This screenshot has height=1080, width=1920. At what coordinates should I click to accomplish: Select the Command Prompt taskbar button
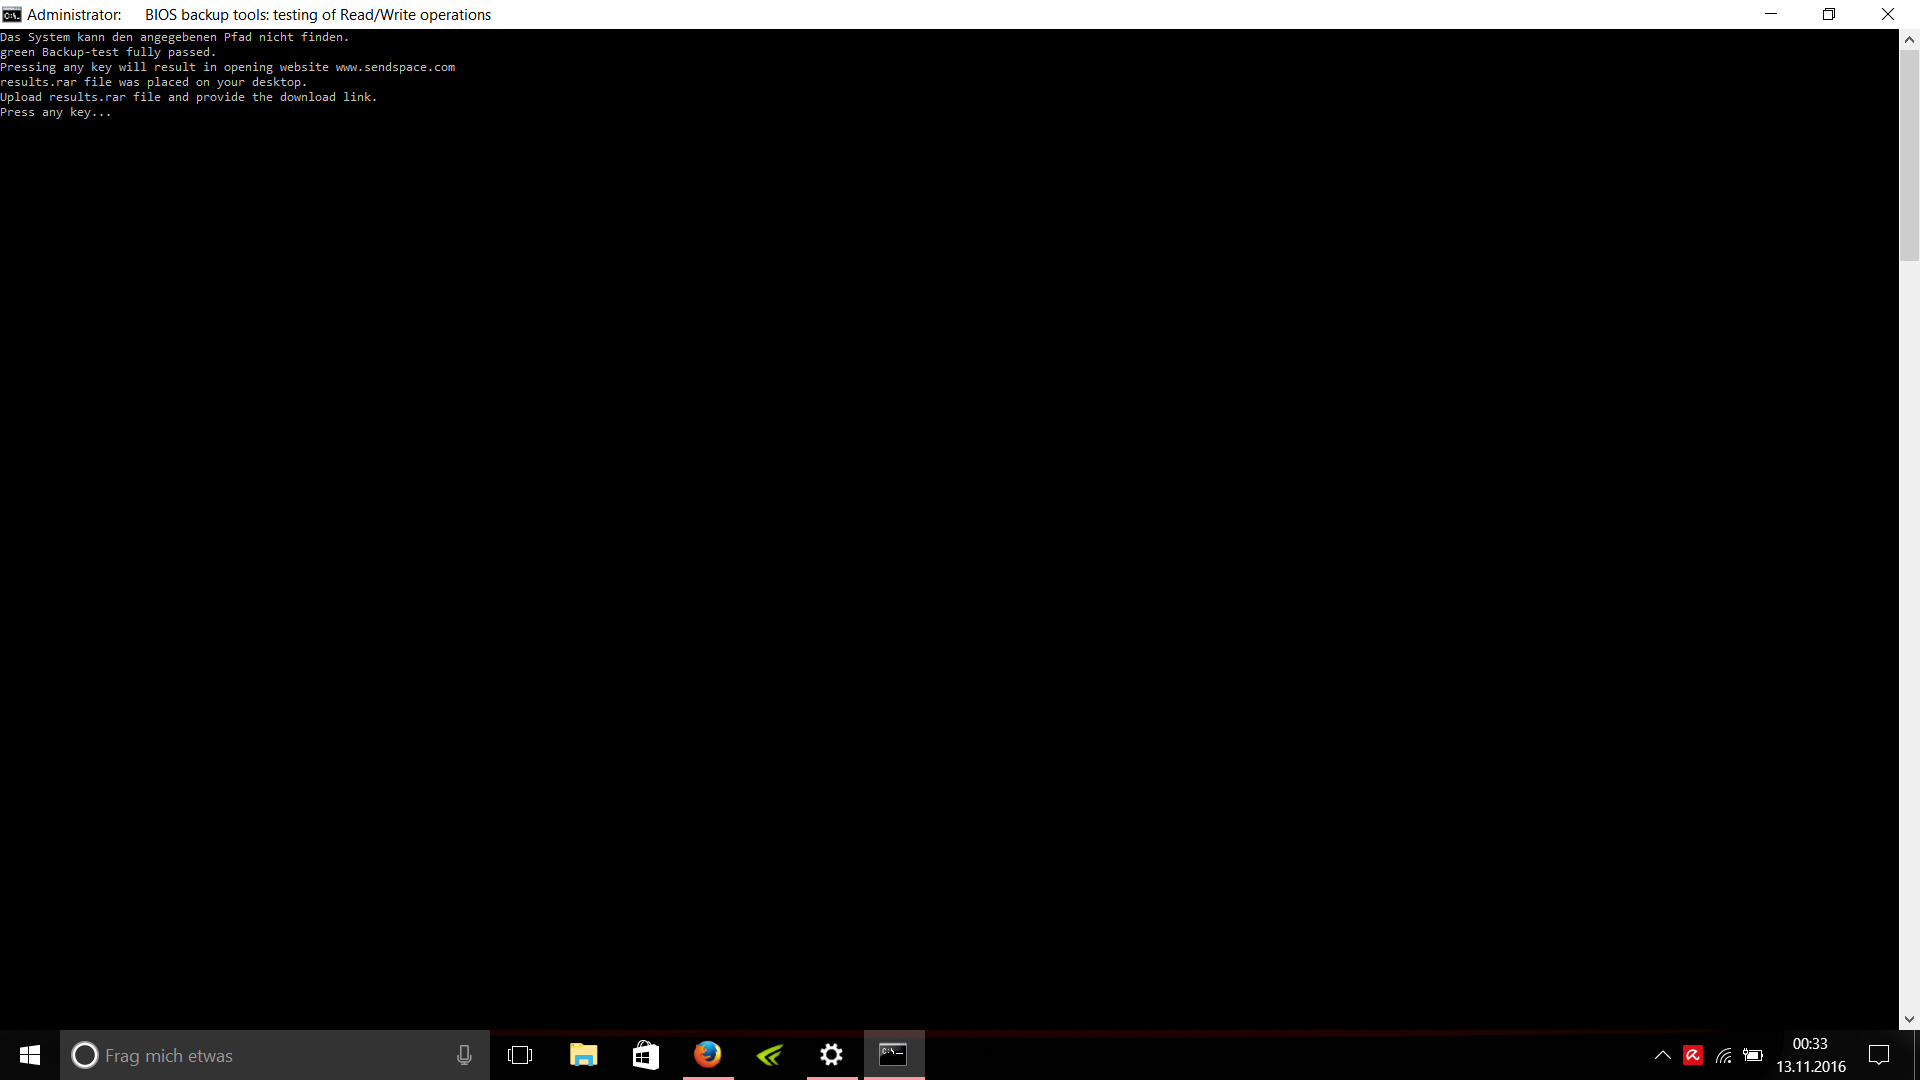(x=894, y=1055)
